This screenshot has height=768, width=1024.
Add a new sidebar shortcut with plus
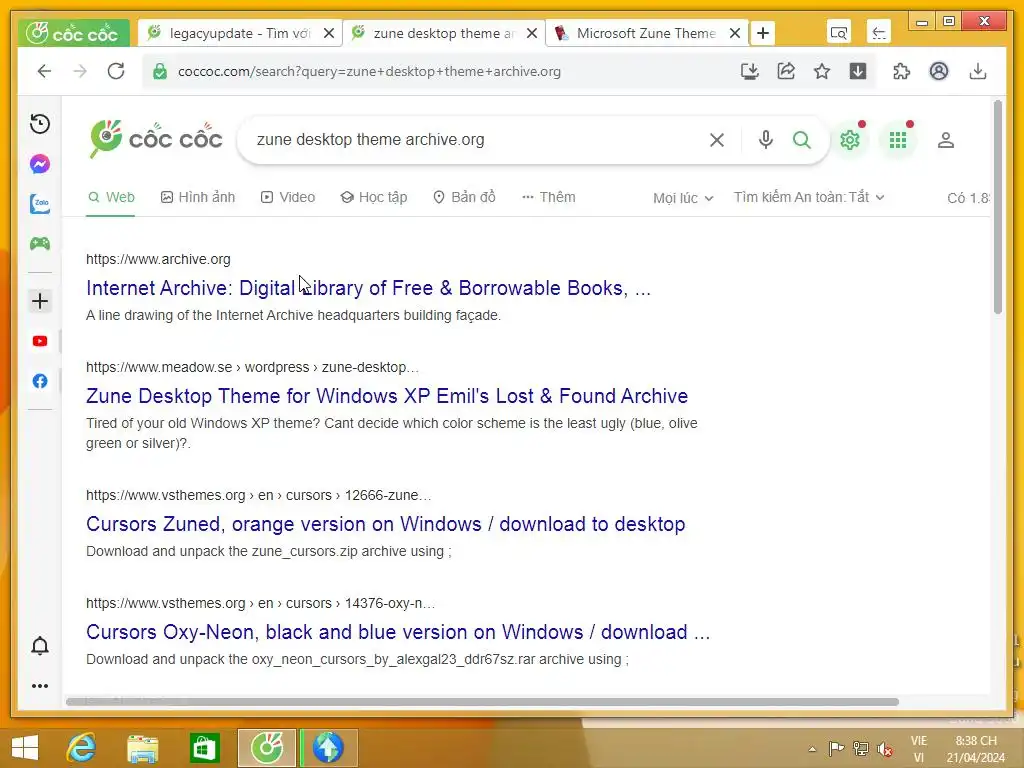[x=40, y=301]
